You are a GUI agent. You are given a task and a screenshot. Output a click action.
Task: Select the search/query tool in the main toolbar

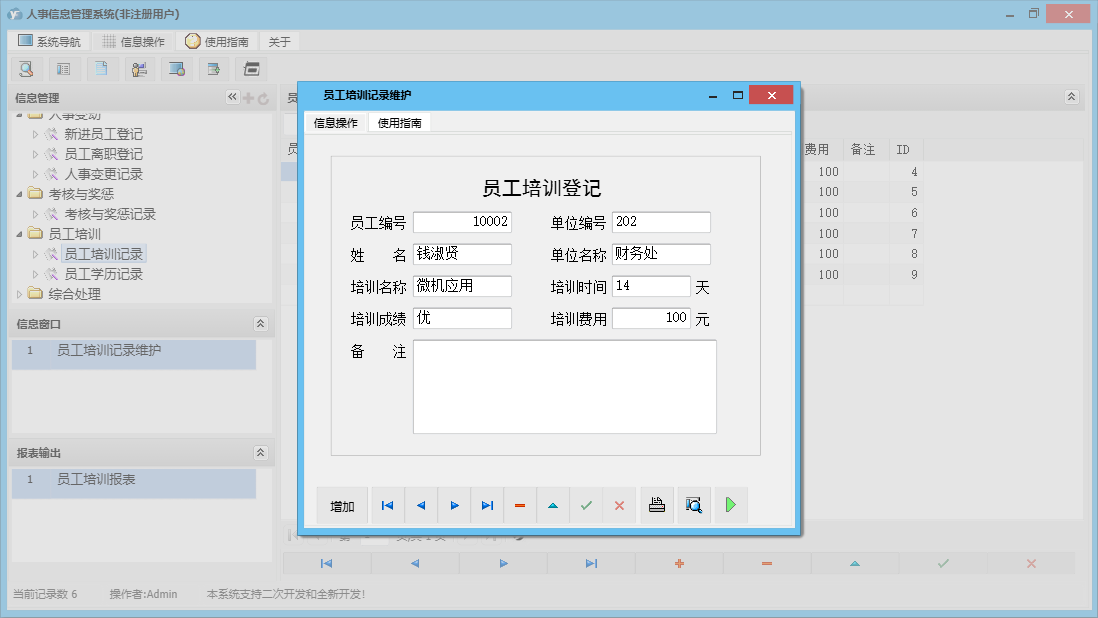tap(27, 69)
